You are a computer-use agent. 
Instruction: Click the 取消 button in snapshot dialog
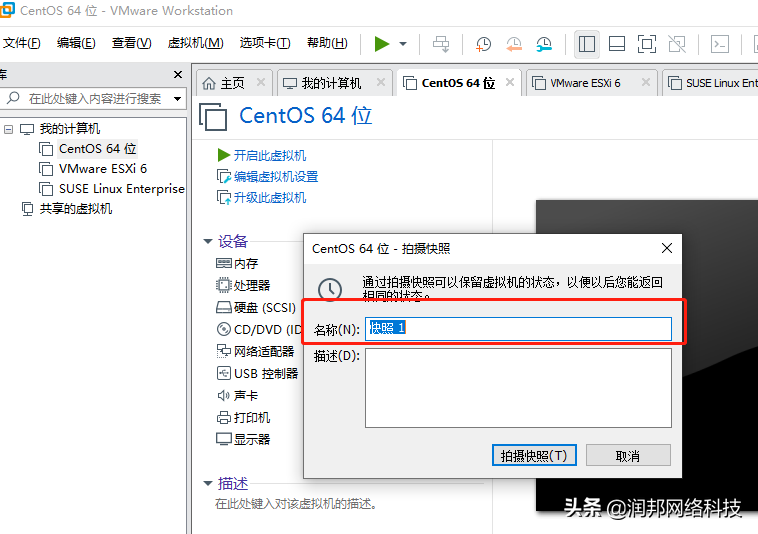click(628, 455)
